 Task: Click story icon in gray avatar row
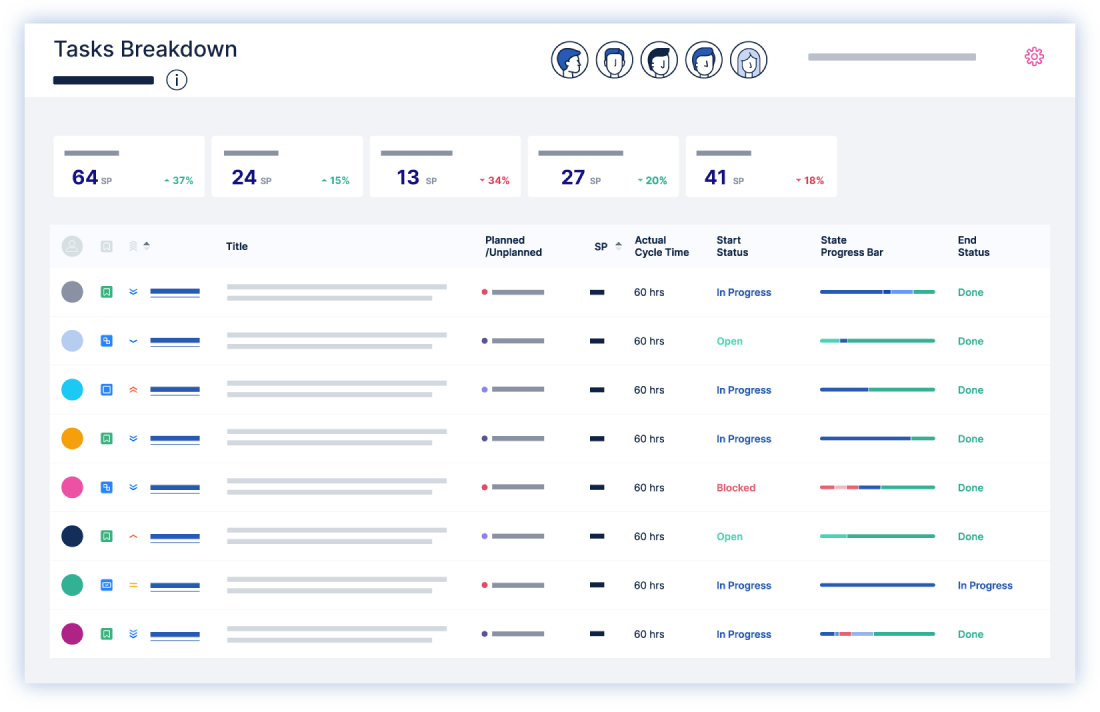107,292
